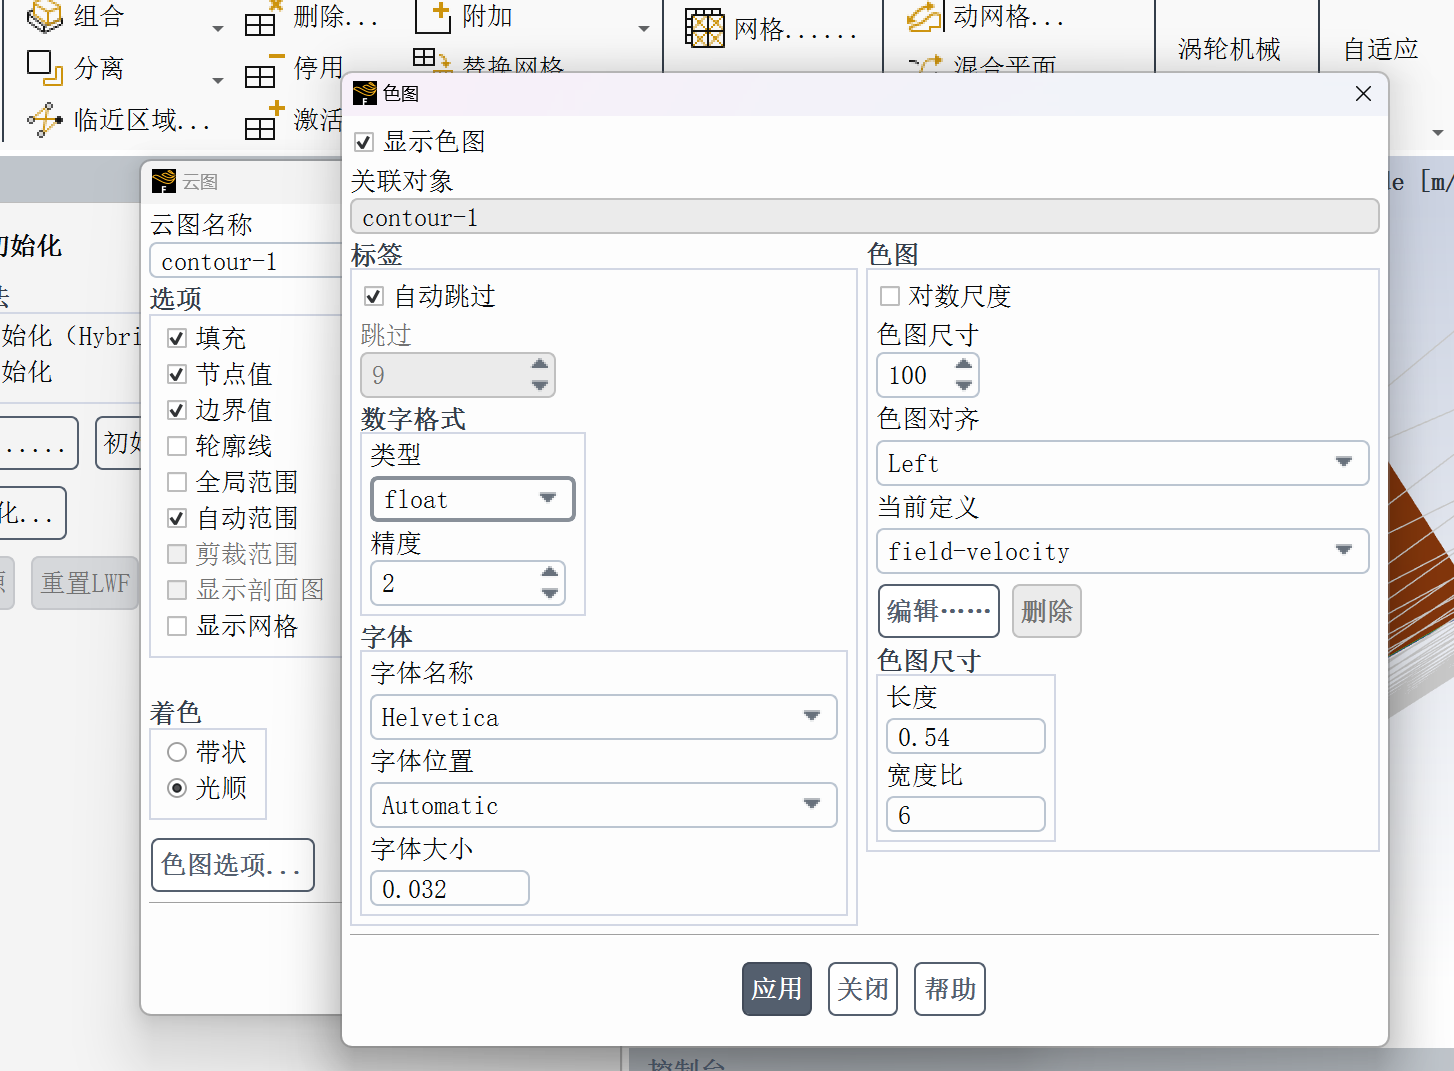
Task: Select the 光顺 coloring radio button
Action: 177,788
